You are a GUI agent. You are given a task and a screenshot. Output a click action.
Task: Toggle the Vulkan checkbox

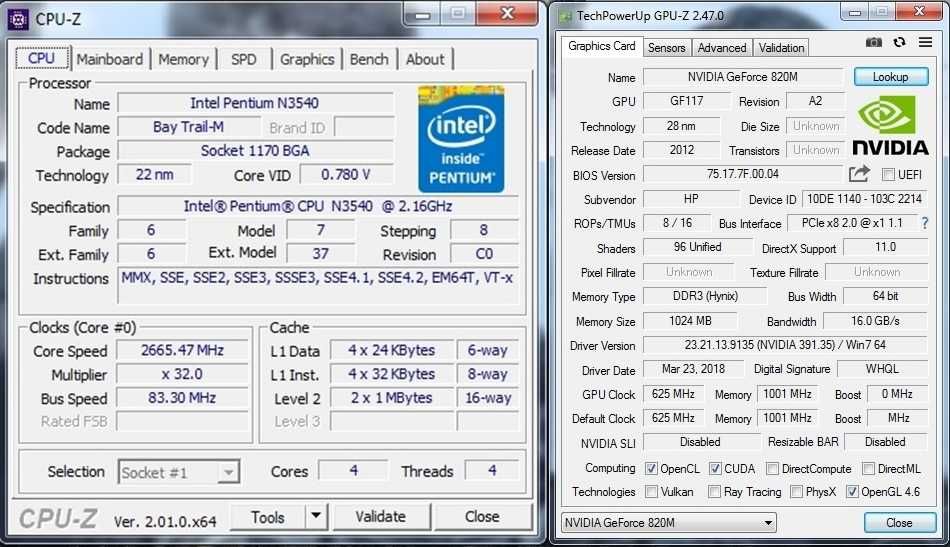point(651,491)
